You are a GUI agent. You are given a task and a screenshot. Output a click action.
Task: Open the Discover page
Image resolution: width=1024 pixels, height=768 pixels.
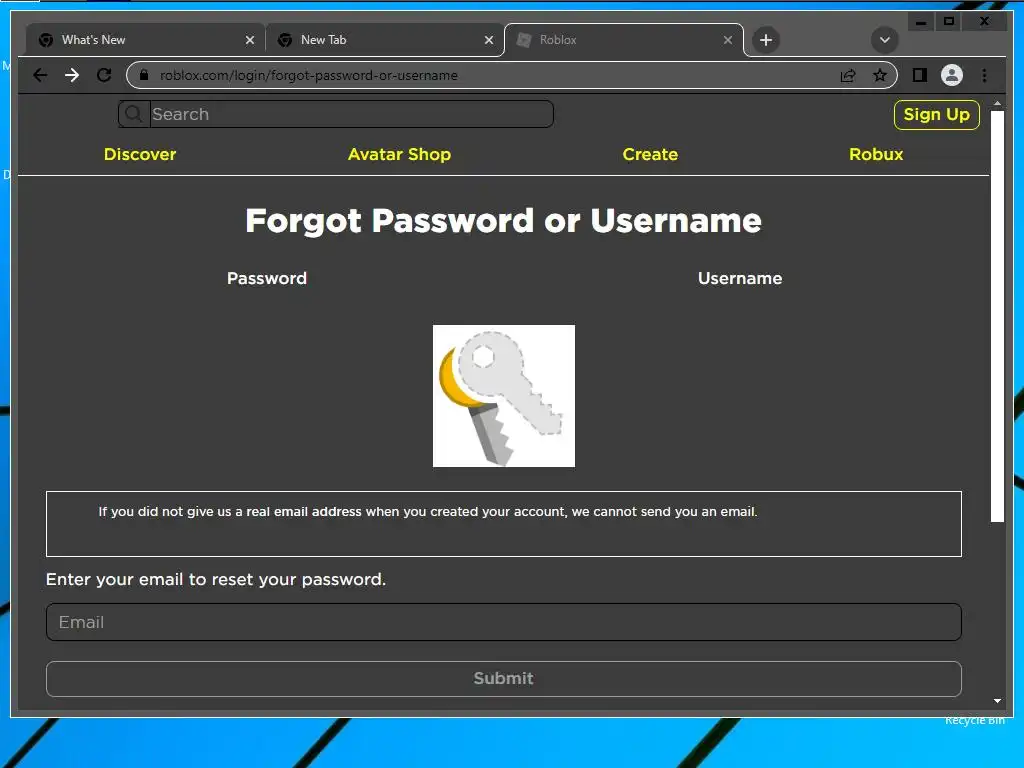pyautogui.click(x=140, y=154)
